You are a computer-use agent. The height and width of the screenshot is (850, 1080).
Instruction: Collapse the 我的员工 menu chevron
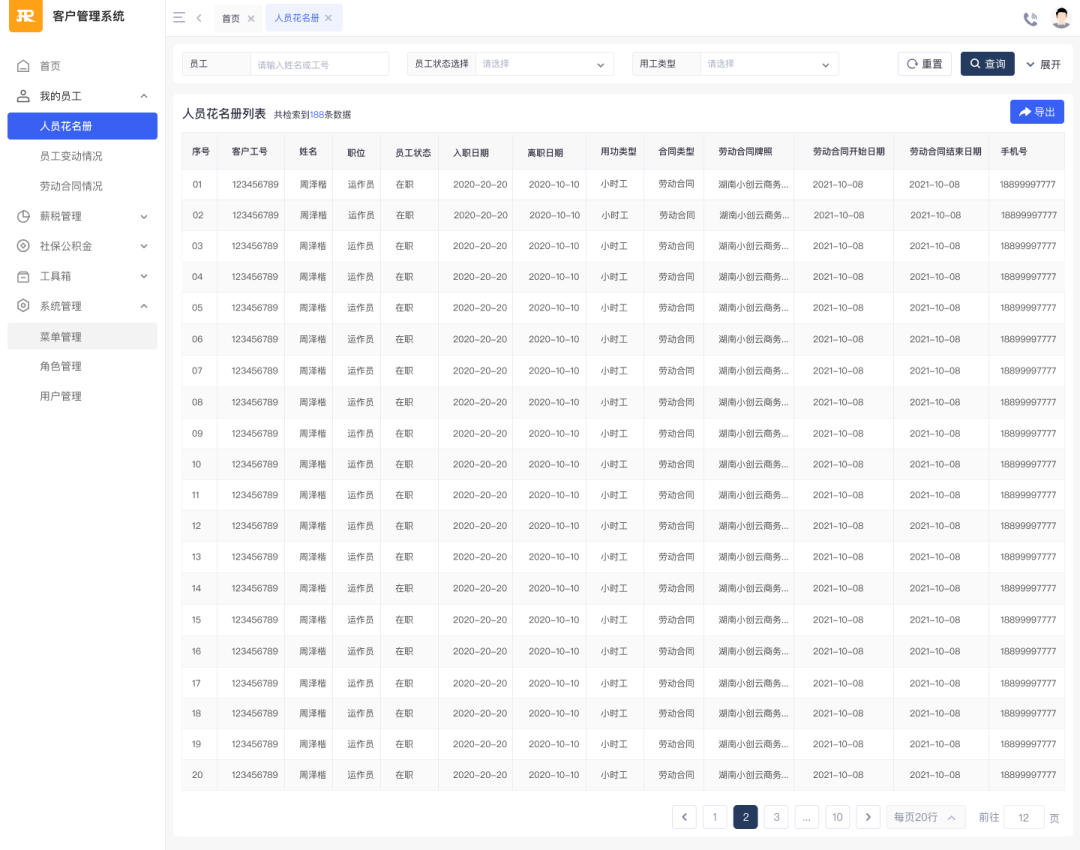coord(144,96)
